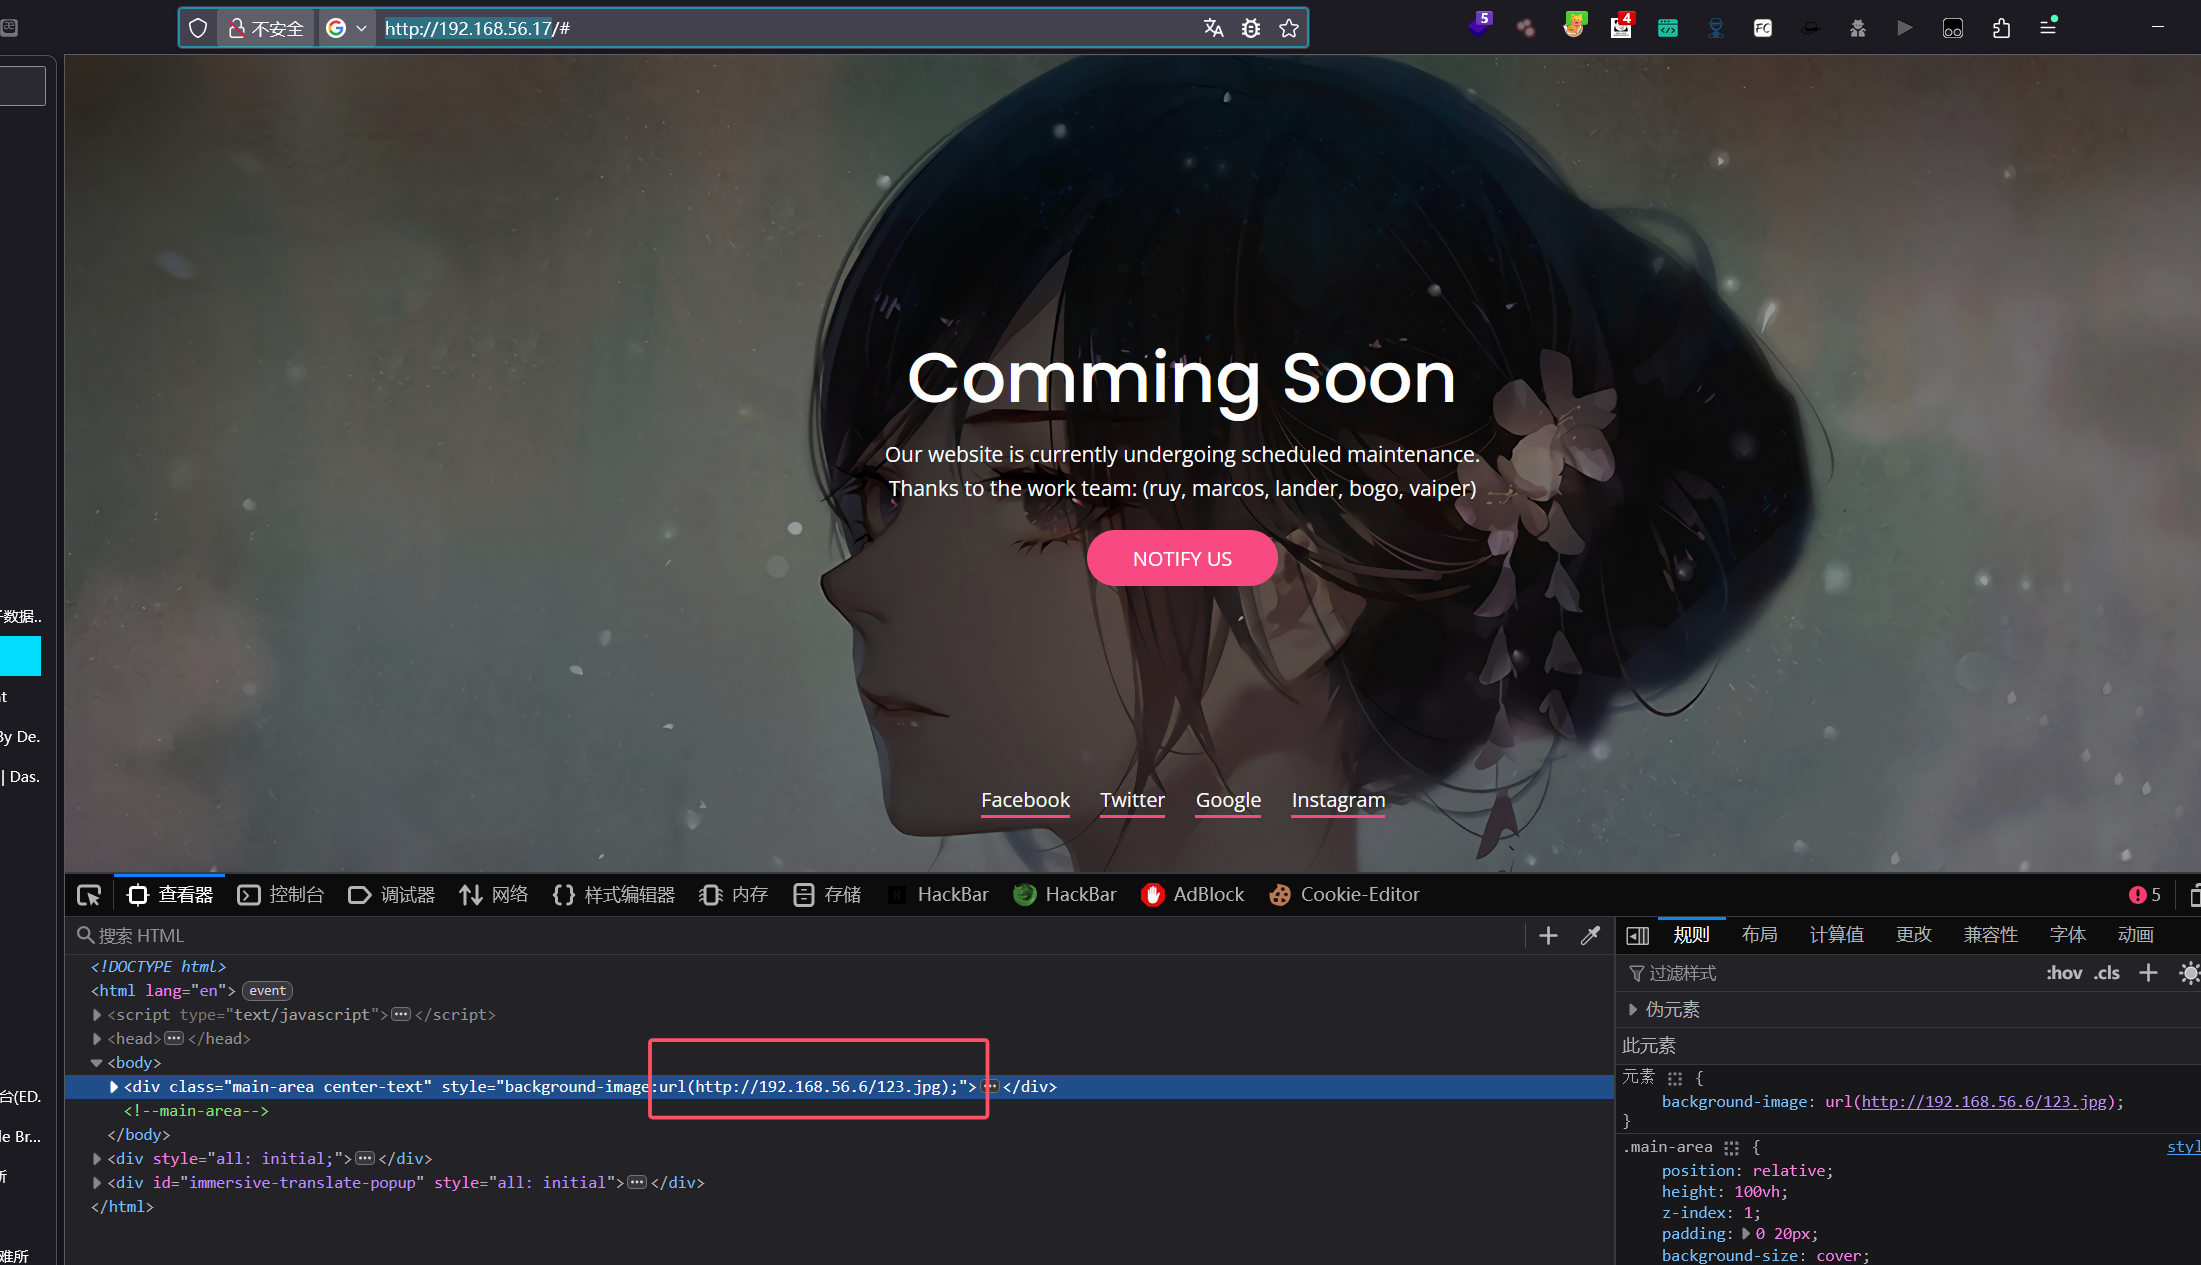Switch to the 更改 Changes sidebar tab
The height and width of the screenshot is (1265, 2201).
(1913, 935)
